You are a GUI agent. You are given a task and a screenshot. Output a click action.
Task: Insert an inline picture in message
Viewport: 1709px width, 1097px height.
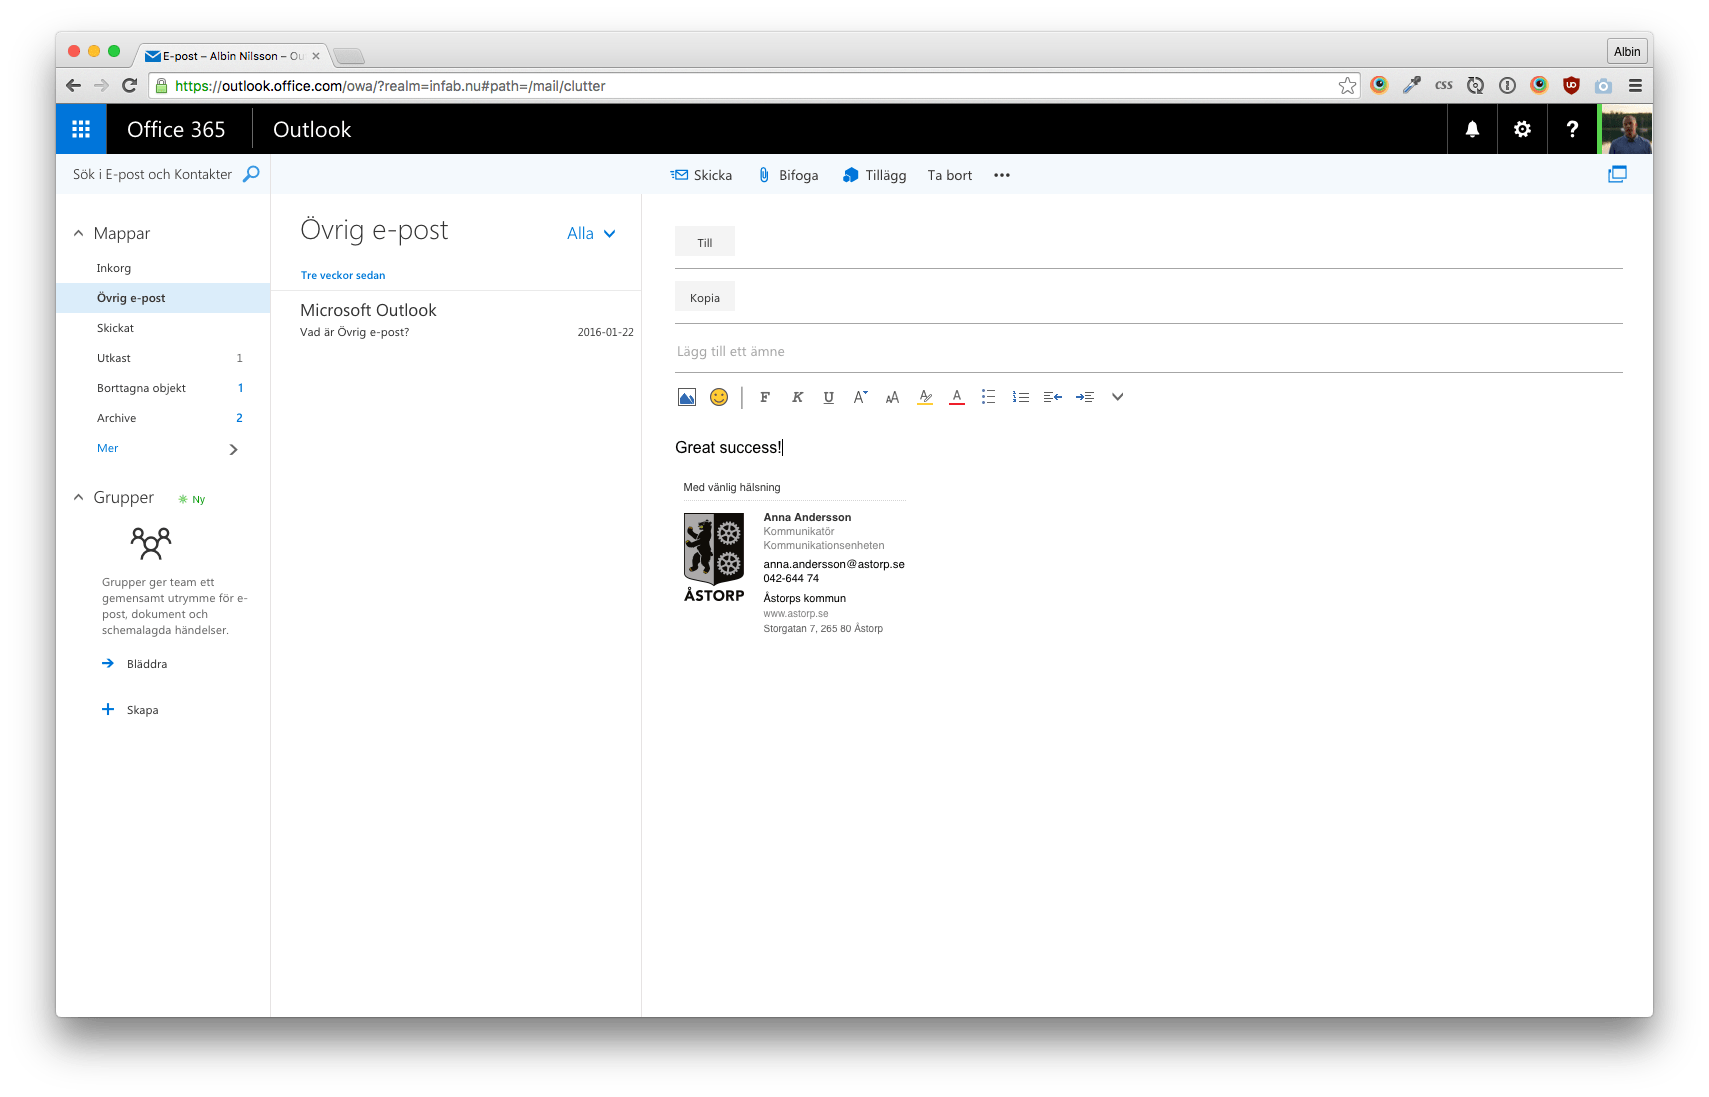(x=687, y=397)
